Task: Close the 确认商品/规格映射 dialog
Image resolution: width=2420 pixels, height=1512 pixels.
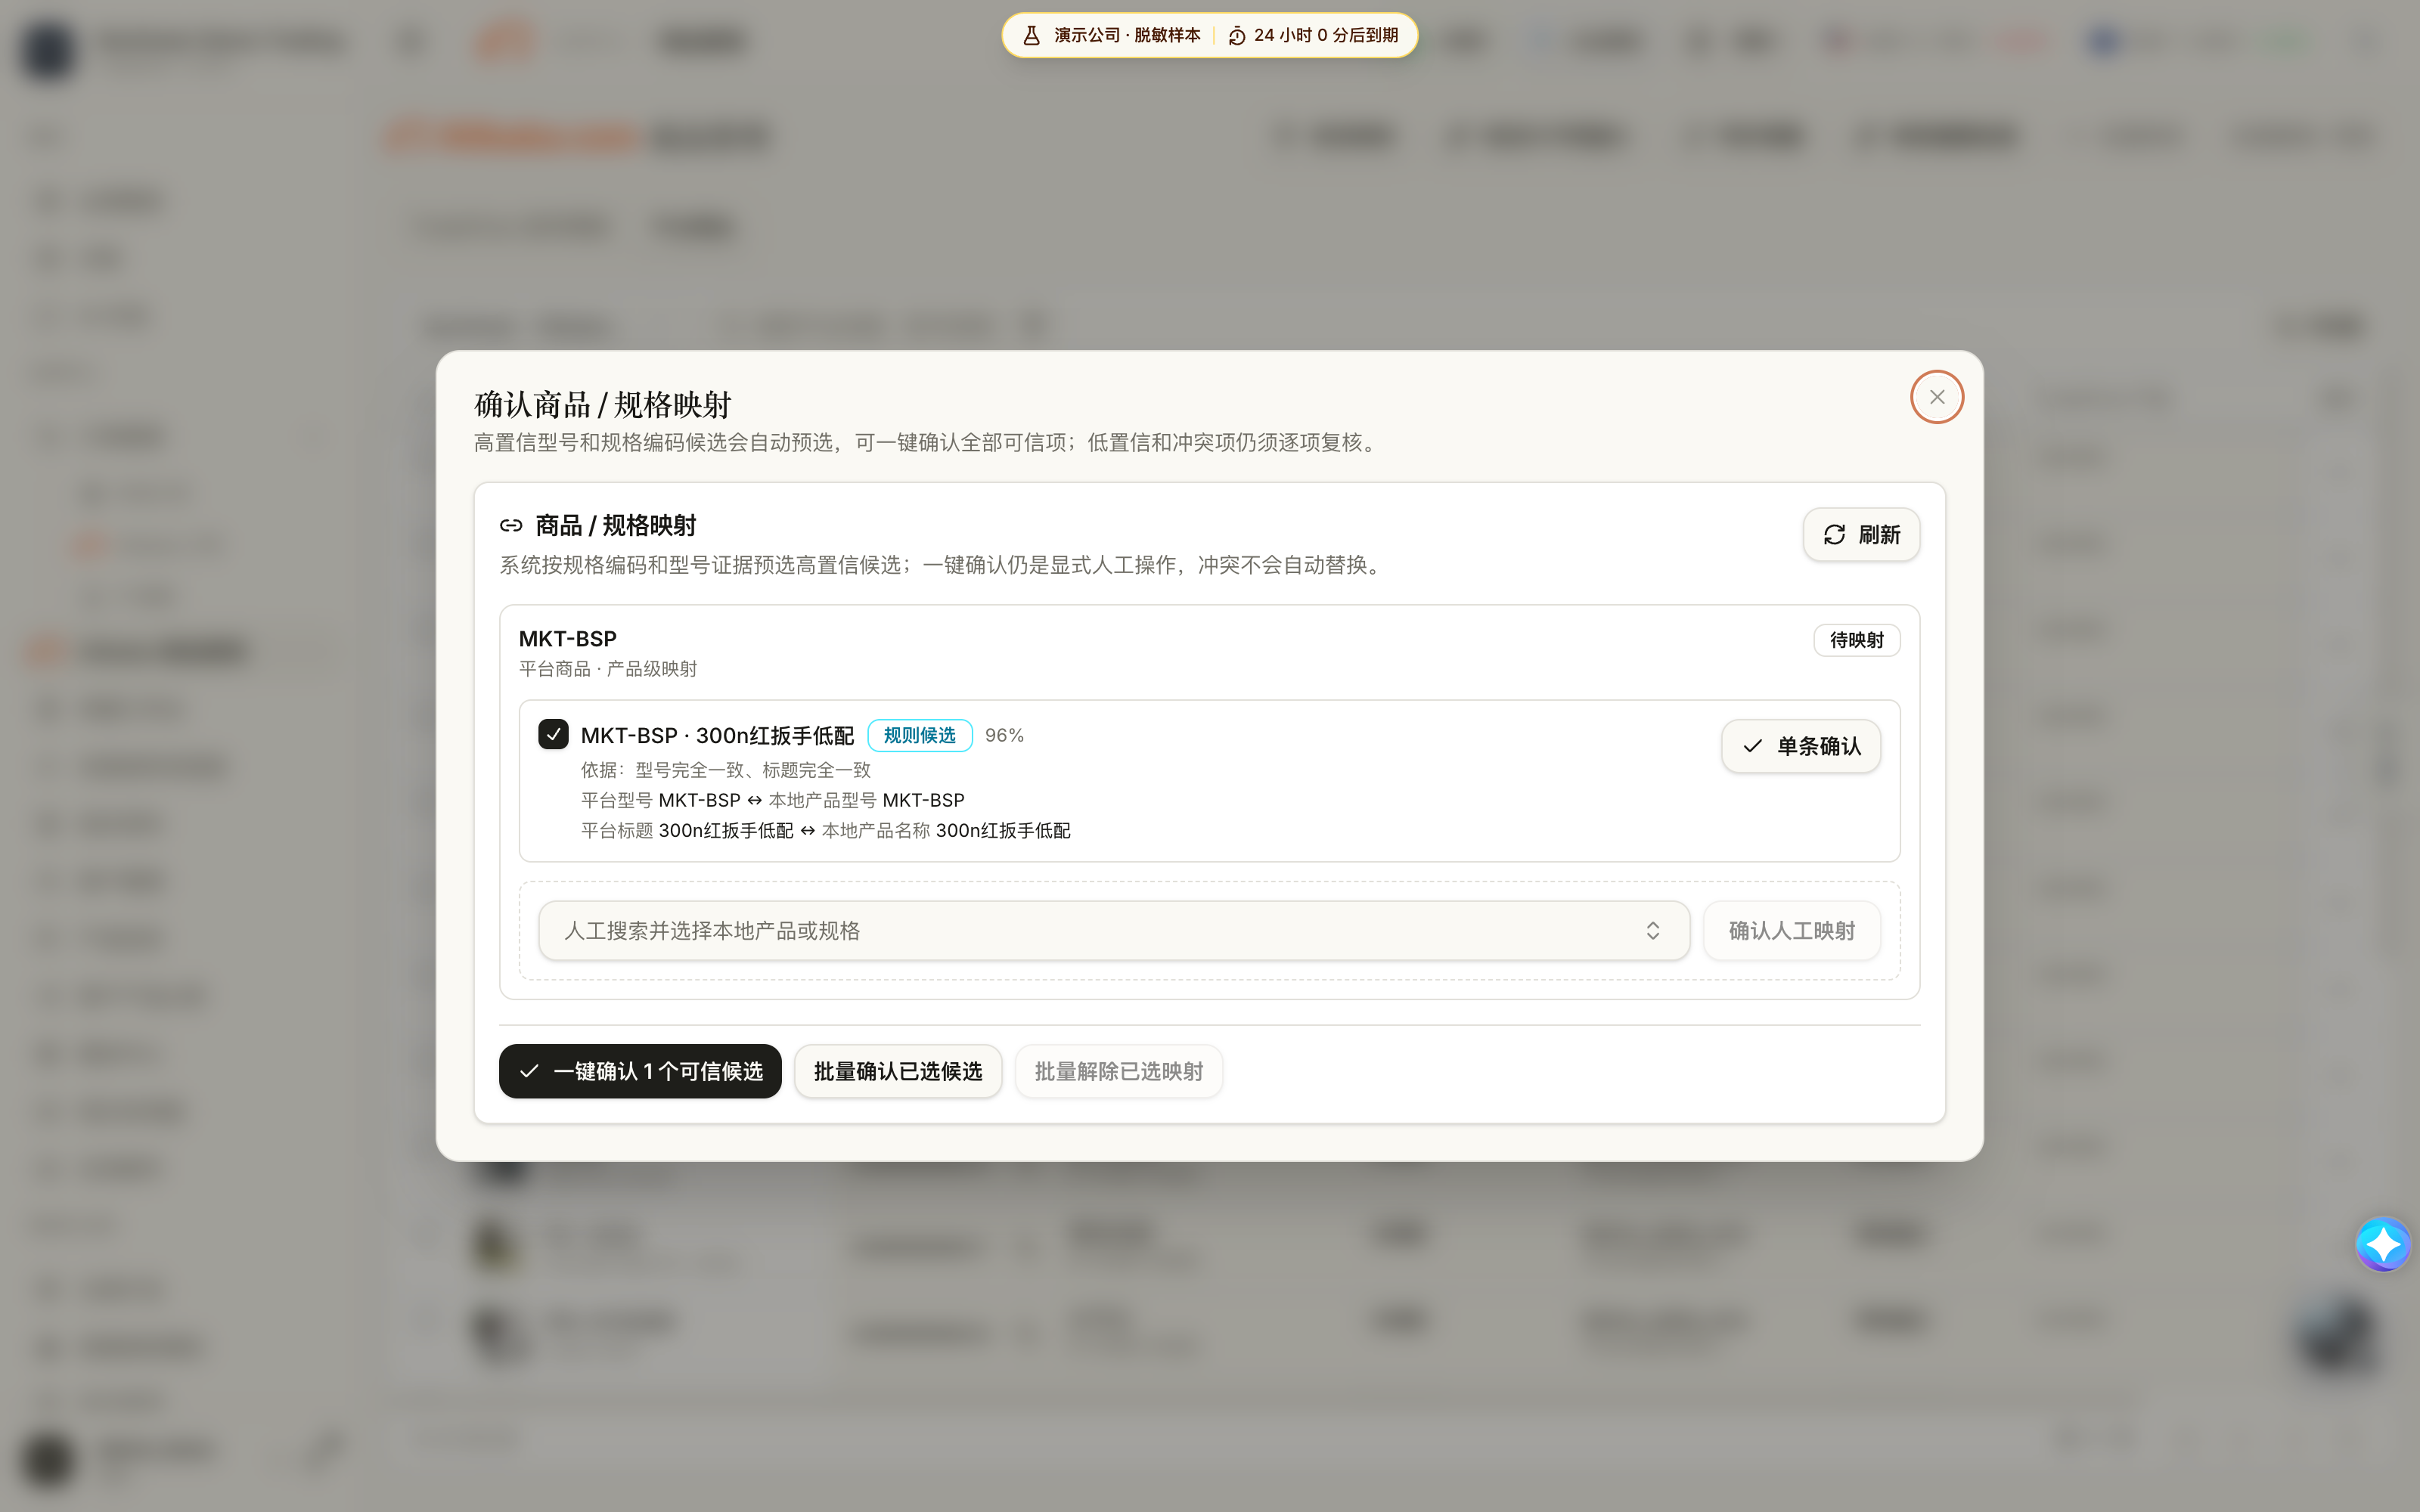Action: point(1936,397)
